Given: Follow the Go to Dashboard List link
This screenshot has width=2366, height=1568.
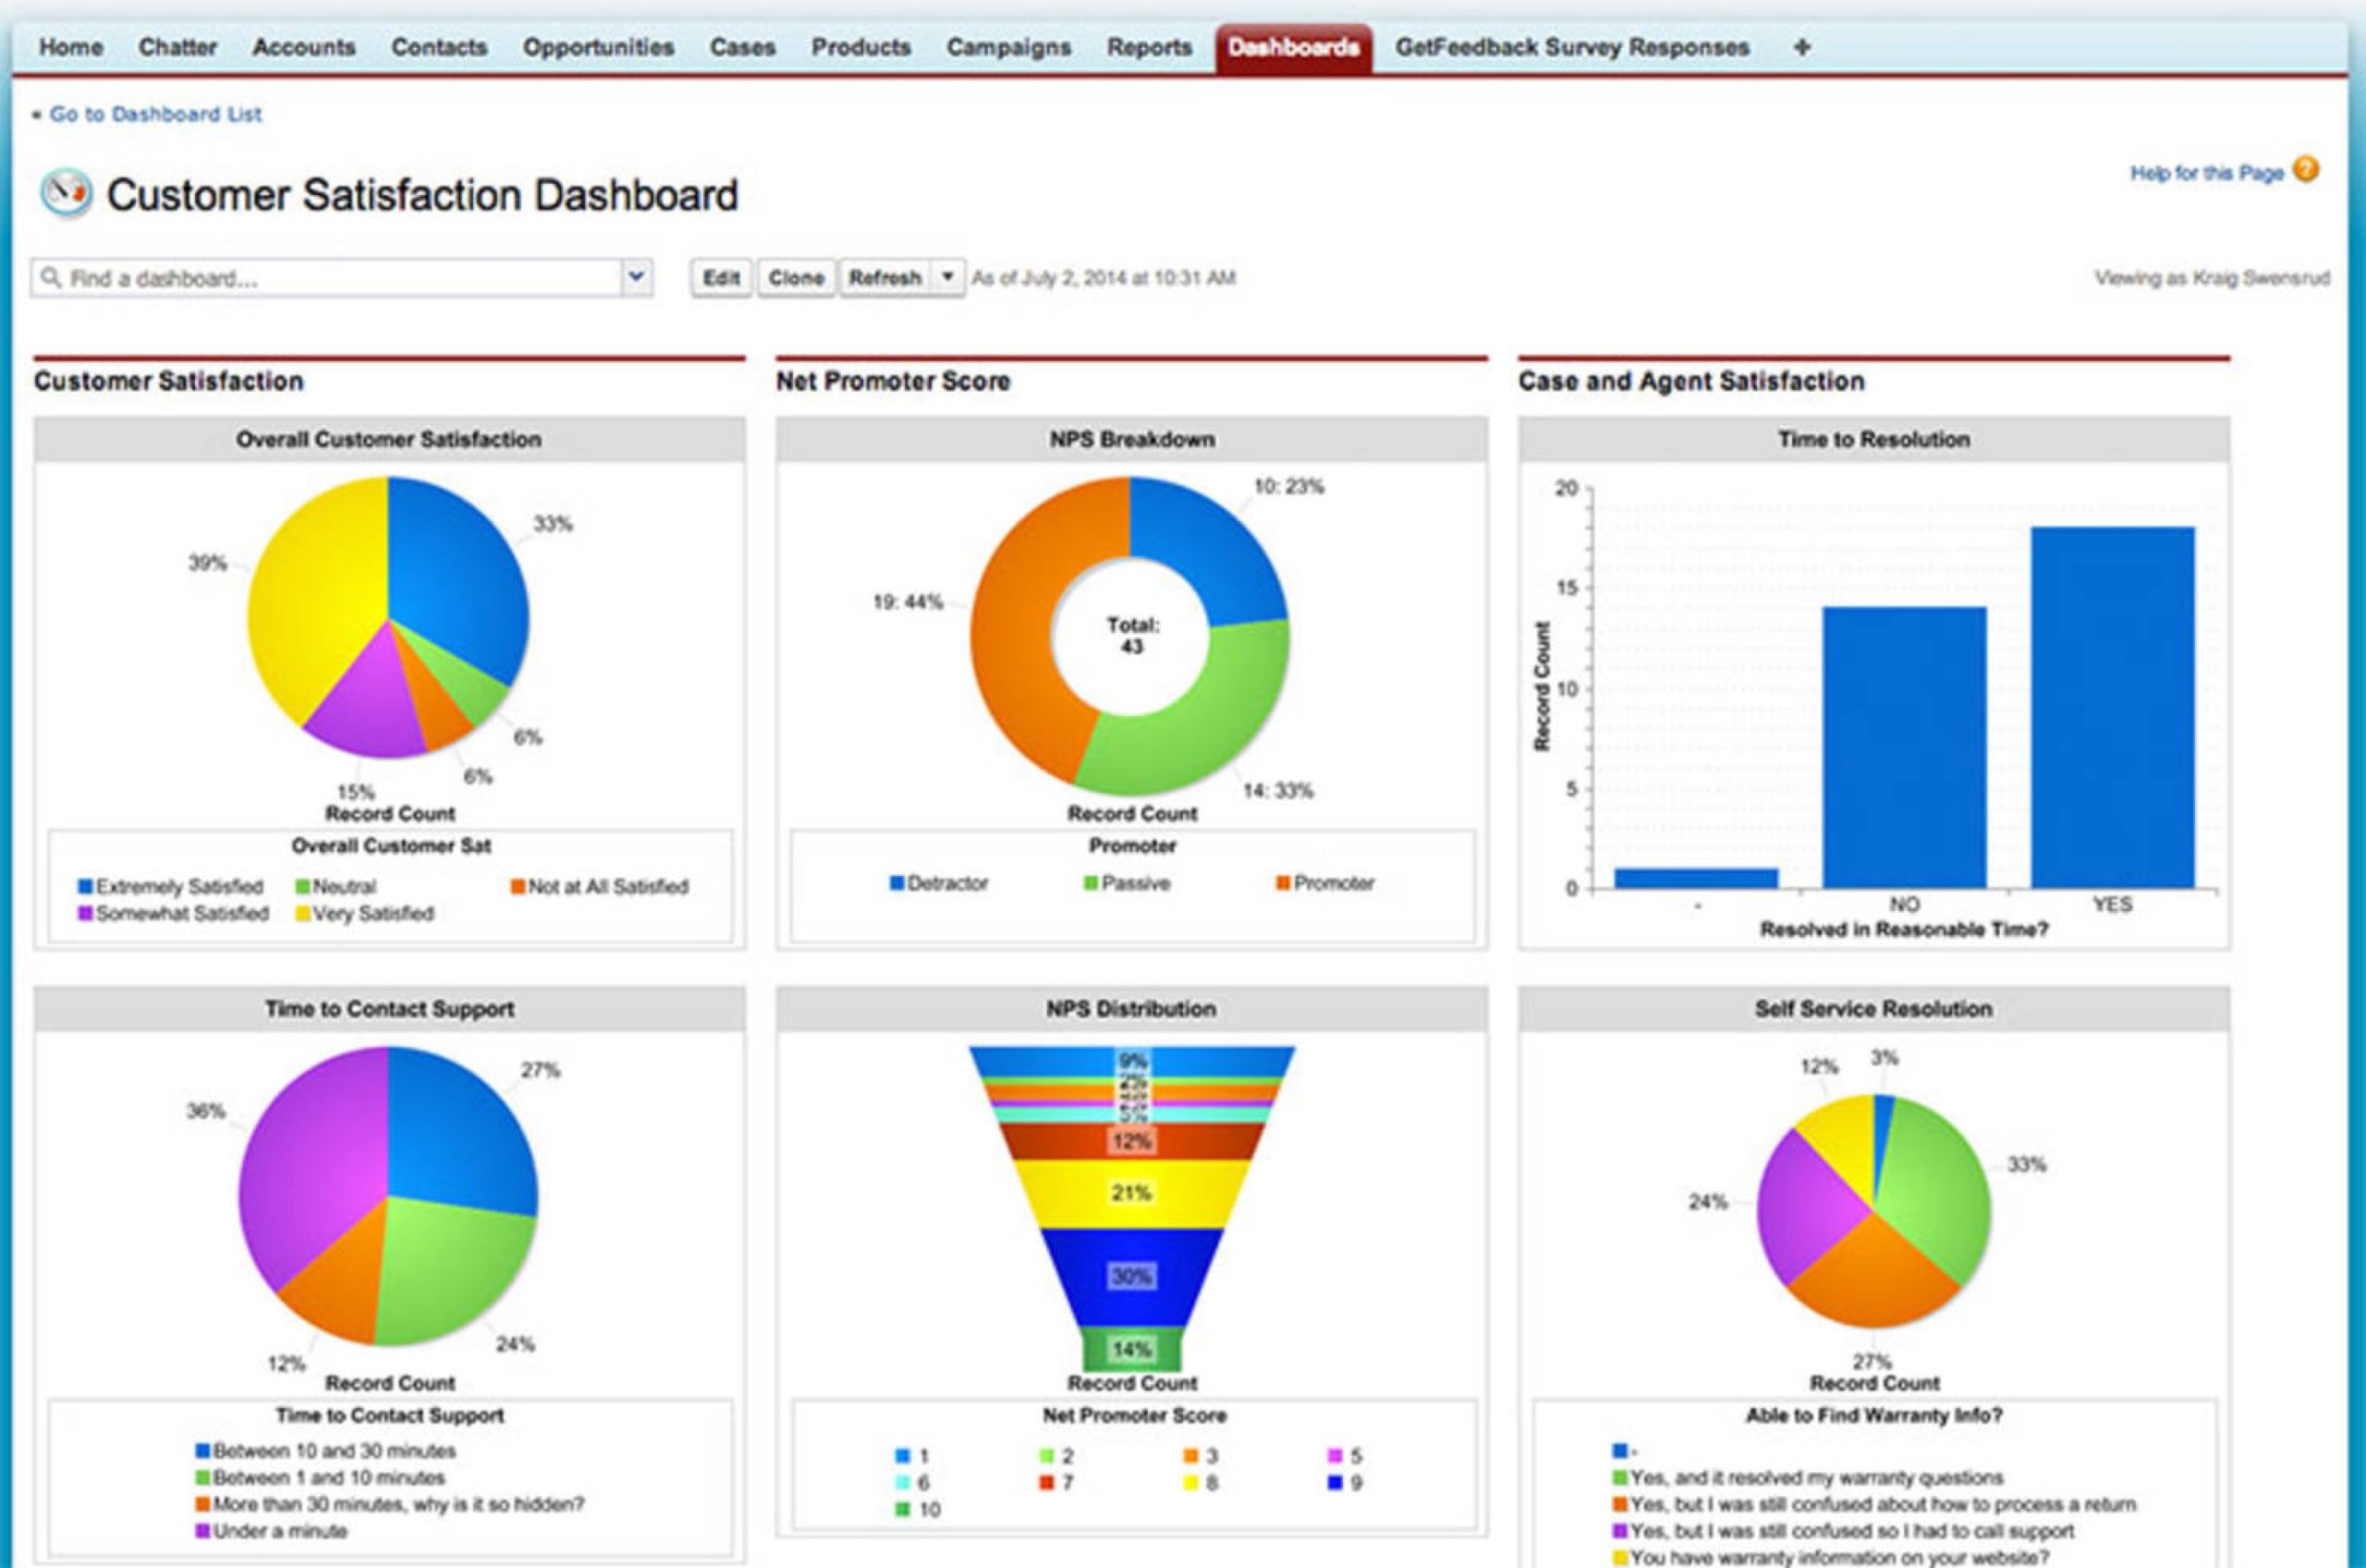Looking at the screenshot, I should click(155, 114).
